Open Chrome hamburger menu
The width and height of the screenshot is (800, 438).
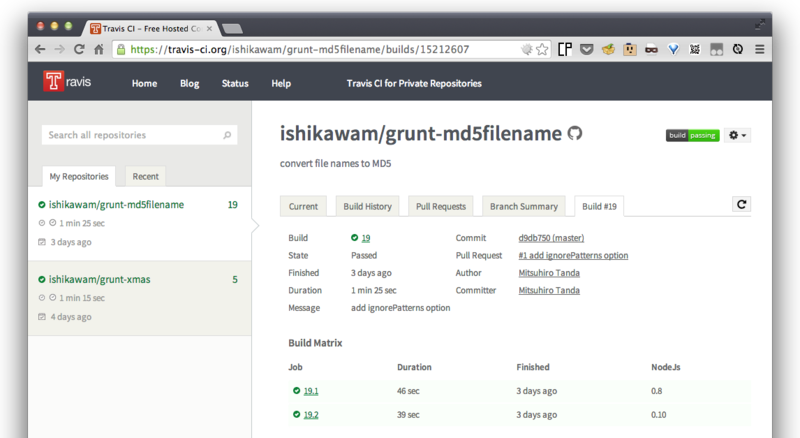tap(760, 50)
